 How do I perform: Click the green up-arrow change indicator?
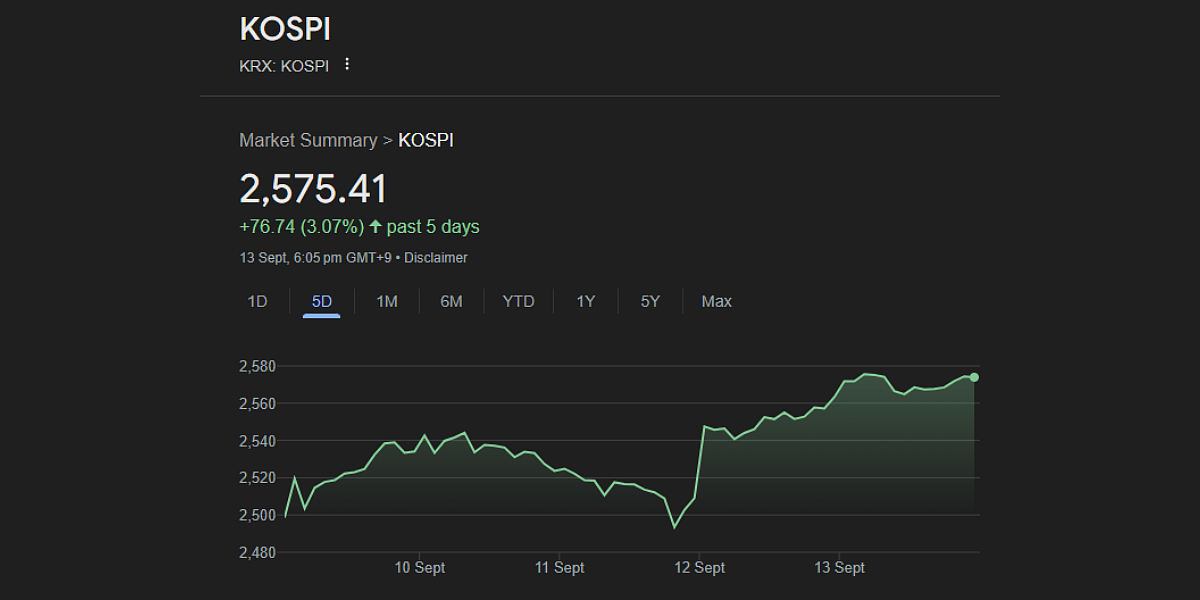(376, 227)
